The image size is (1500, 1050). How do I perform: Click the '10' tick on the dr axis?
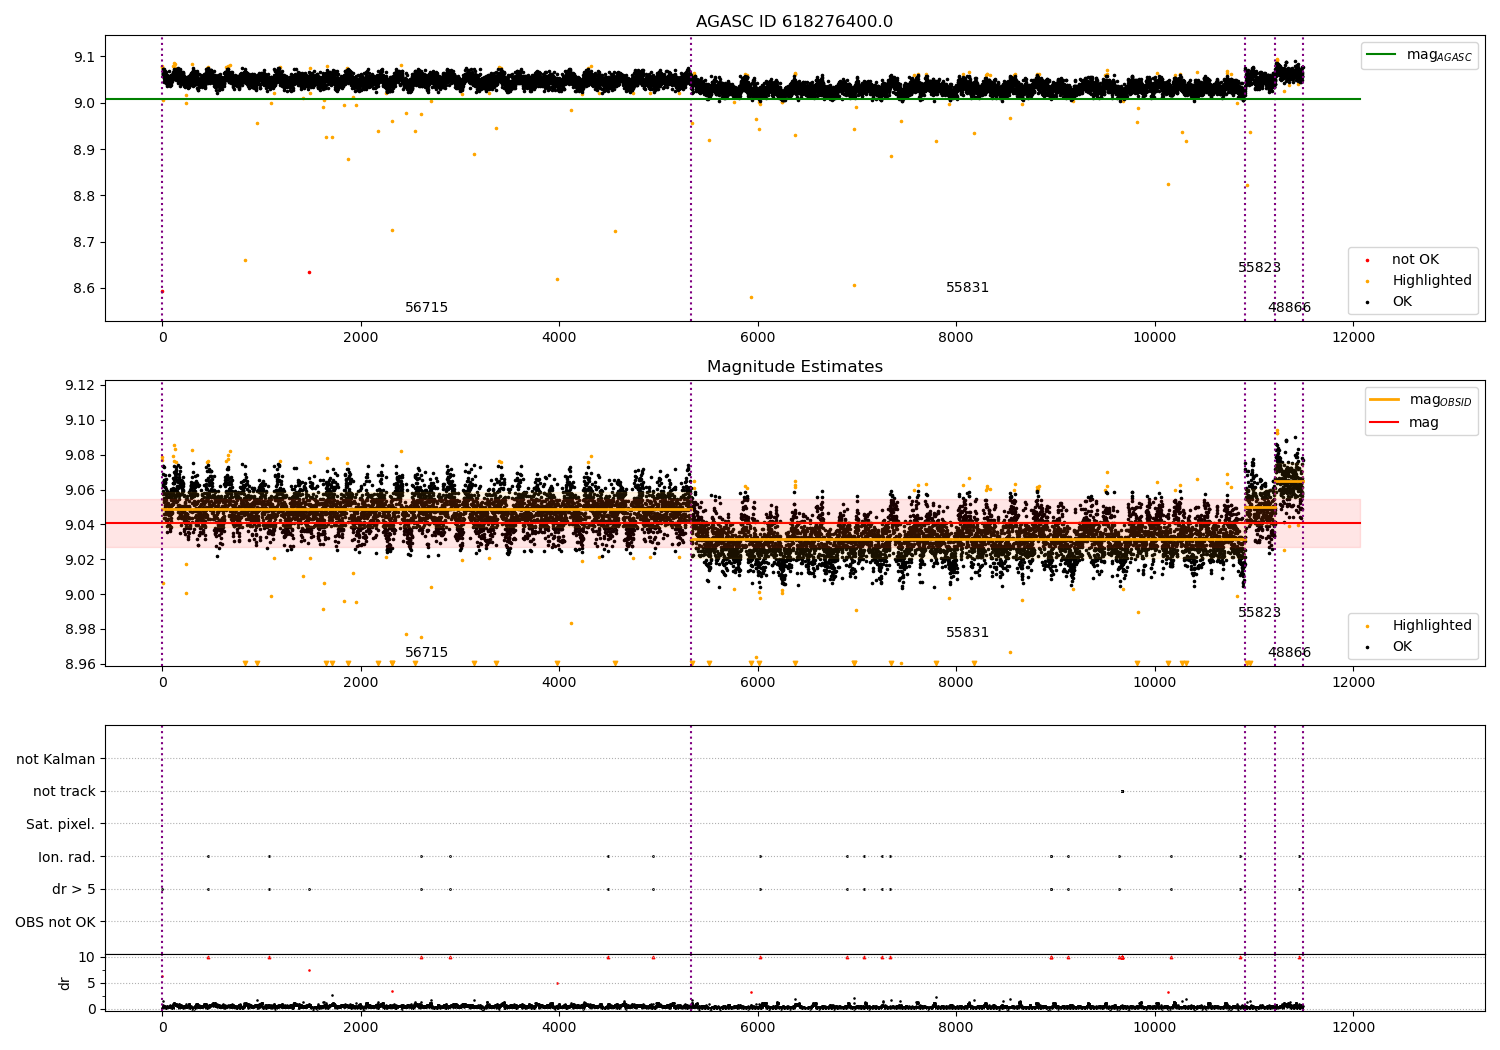[87, 957]
